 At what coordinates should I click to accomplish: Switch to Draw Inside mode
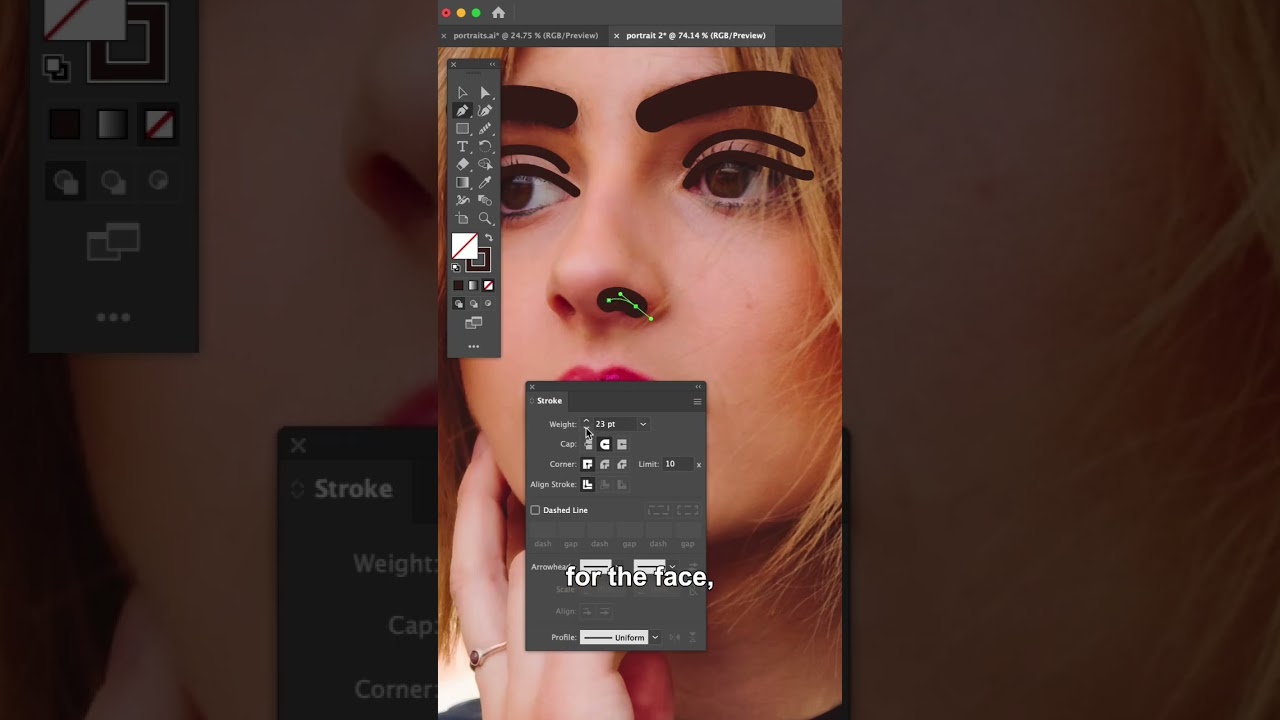coord(488,303)
